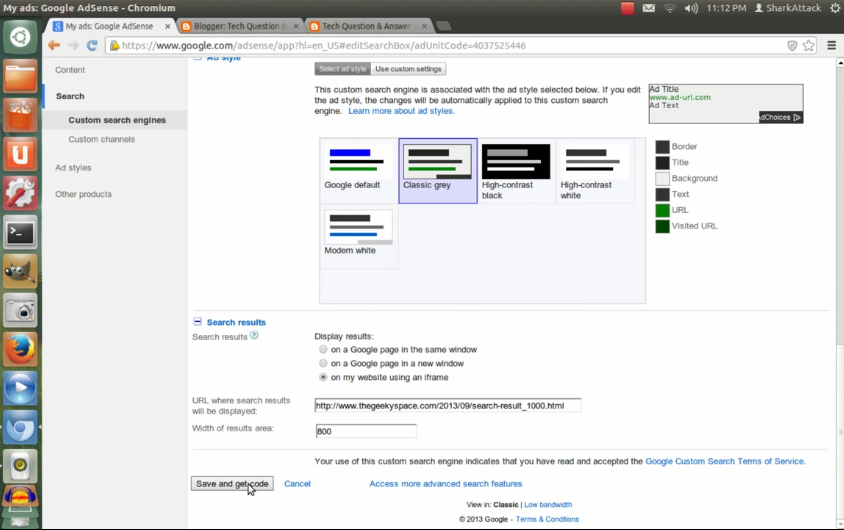
Task: Click the red recording indicator icon
Action: coord(627,8)
